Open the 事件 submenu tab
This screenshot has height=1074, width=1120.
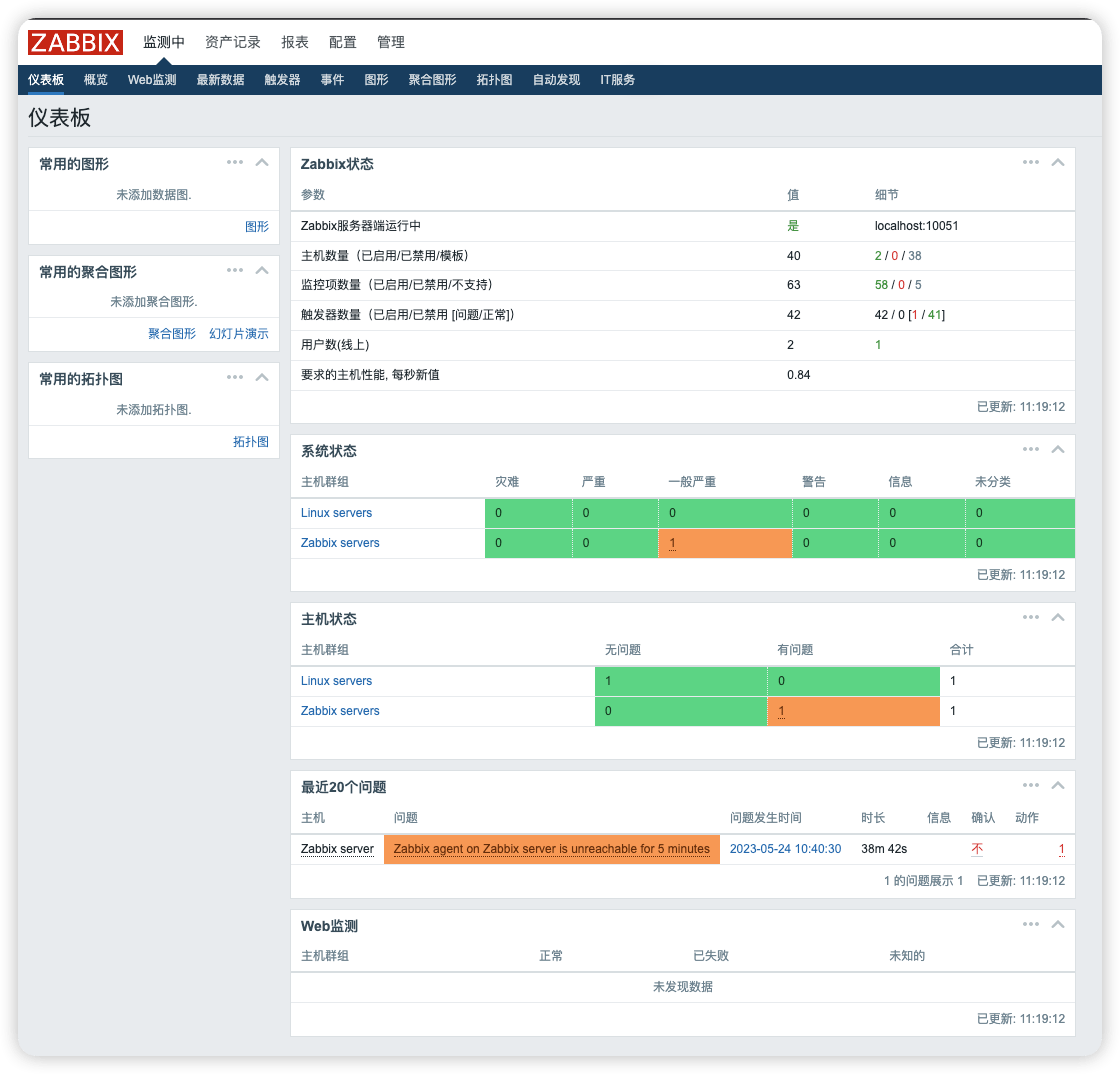[332, 80]
